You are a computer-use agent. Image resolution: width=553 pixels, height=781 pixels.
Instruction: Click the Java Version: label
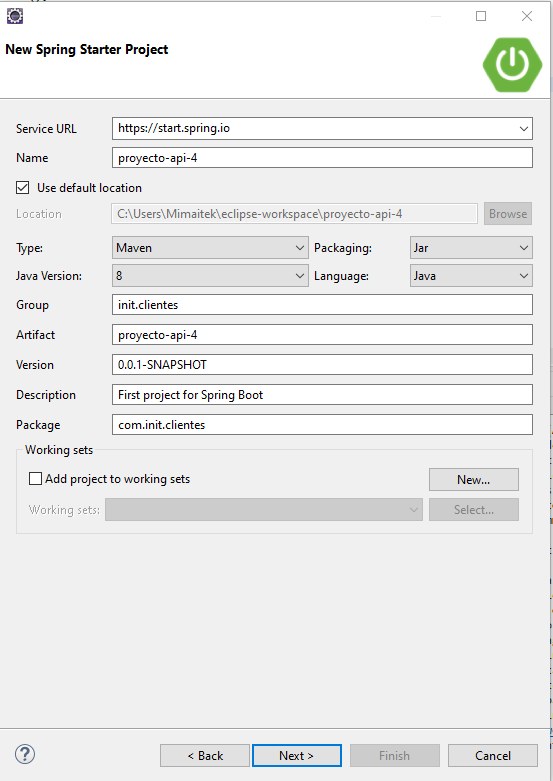pyautogui.click(x=49, y=275)
